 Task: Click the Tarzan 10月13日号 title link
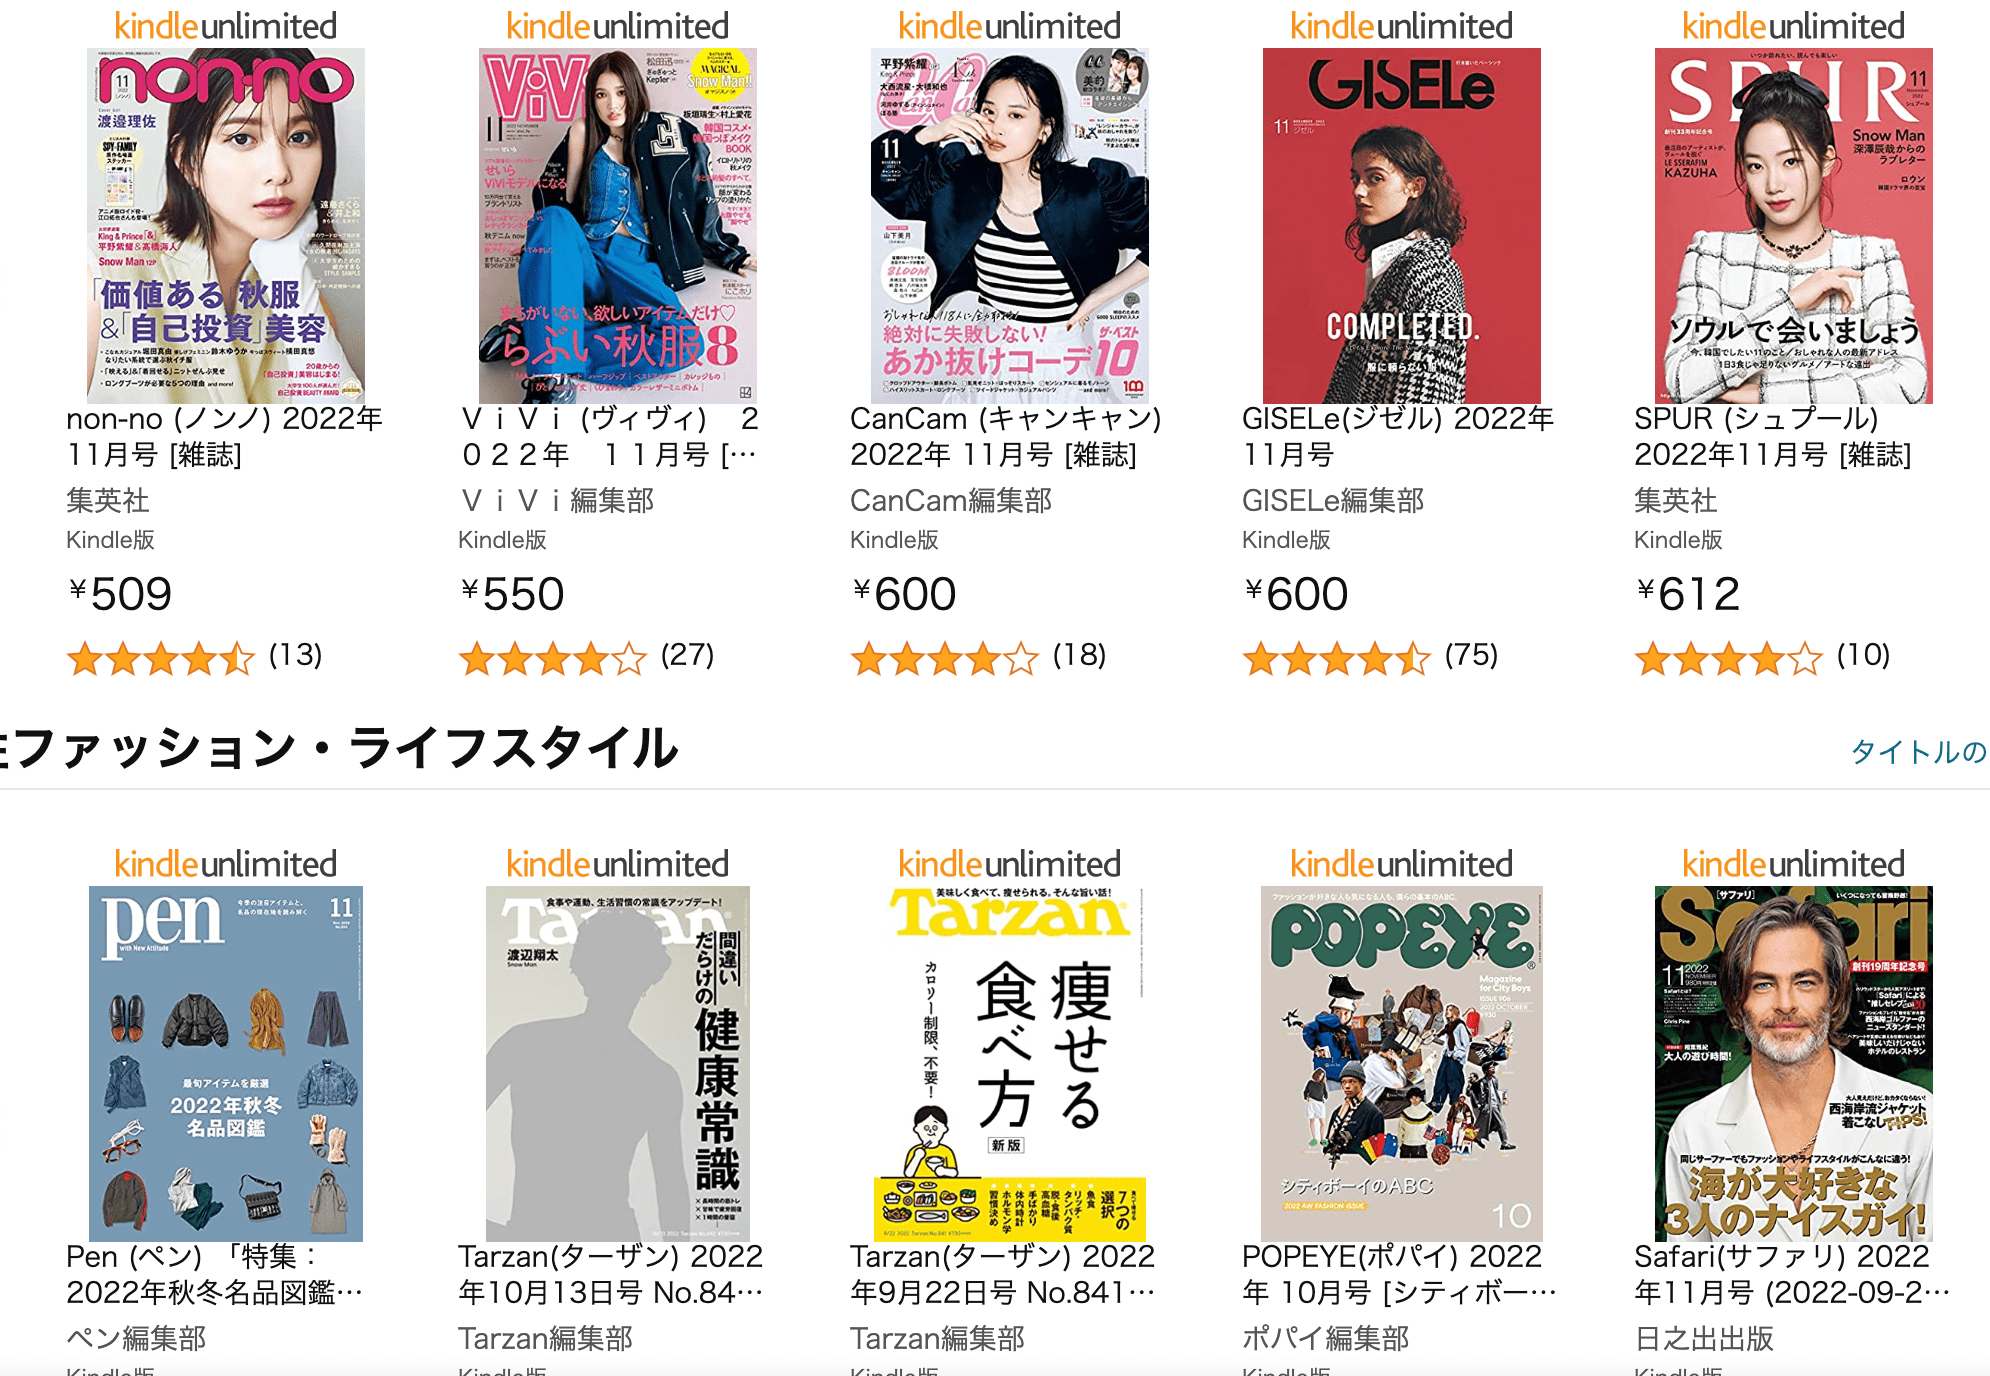click(x=611, y=1274)
